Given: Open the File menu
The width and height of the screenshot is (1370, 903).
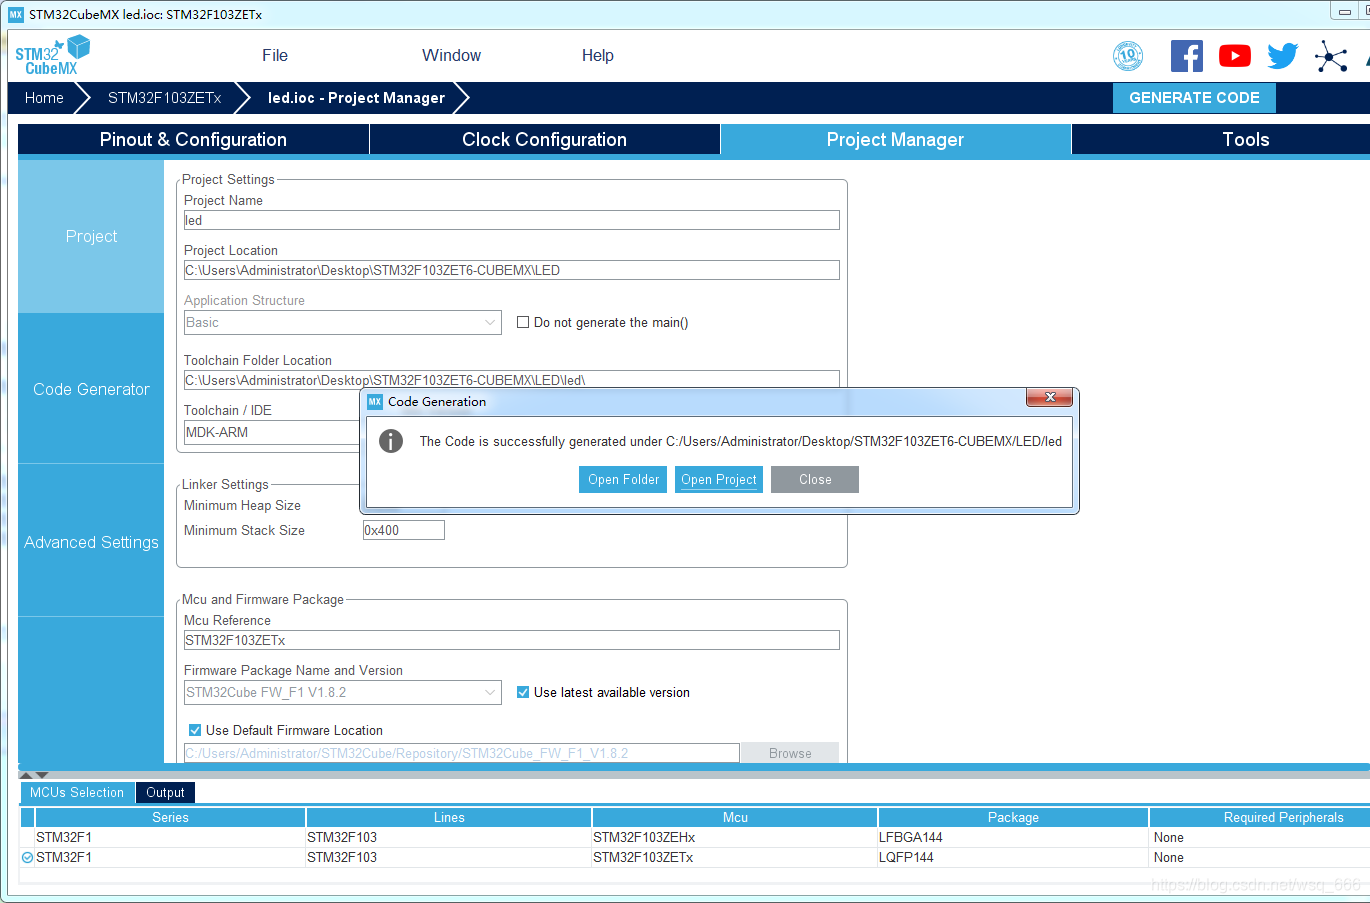Looking at the screenshot, I should point(275,56).
